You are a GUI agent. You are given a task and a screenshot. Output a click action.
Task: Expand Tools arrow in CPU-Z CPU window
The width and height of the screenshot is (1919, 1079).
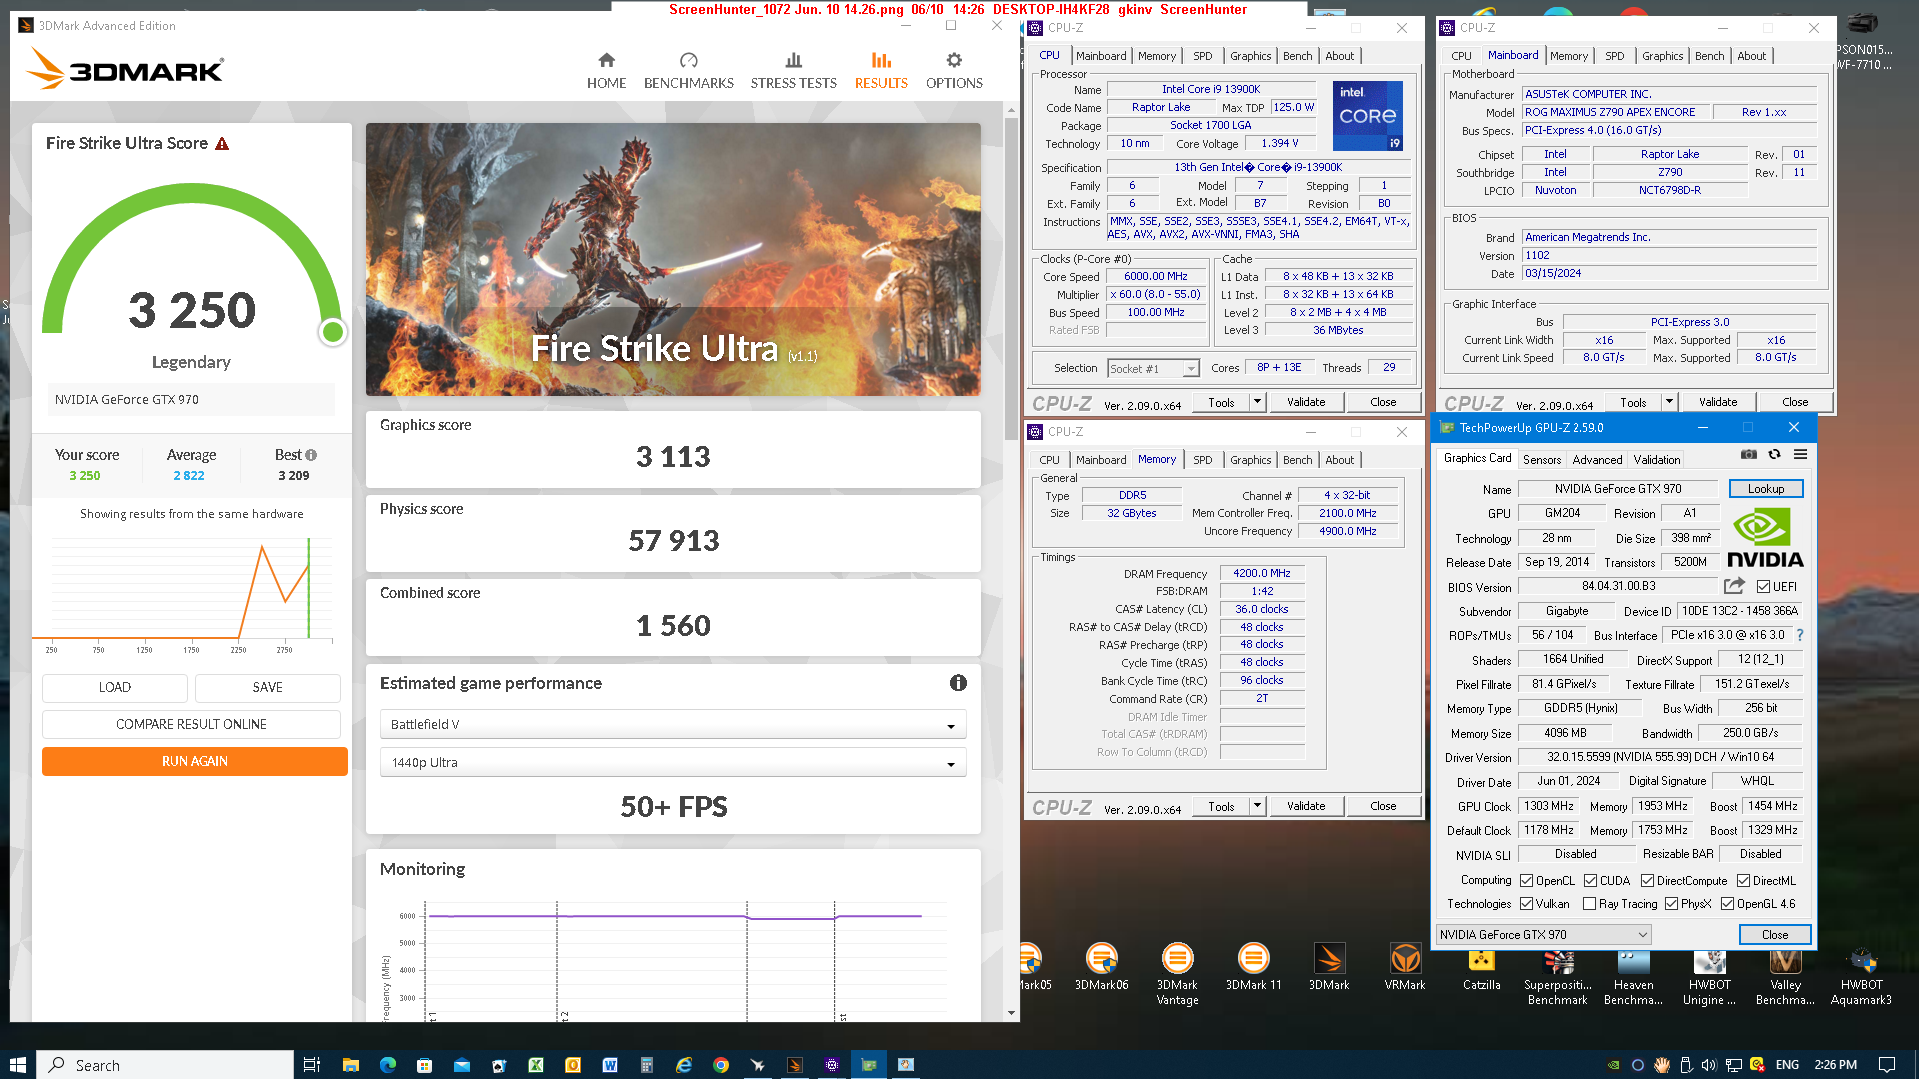1257,402
